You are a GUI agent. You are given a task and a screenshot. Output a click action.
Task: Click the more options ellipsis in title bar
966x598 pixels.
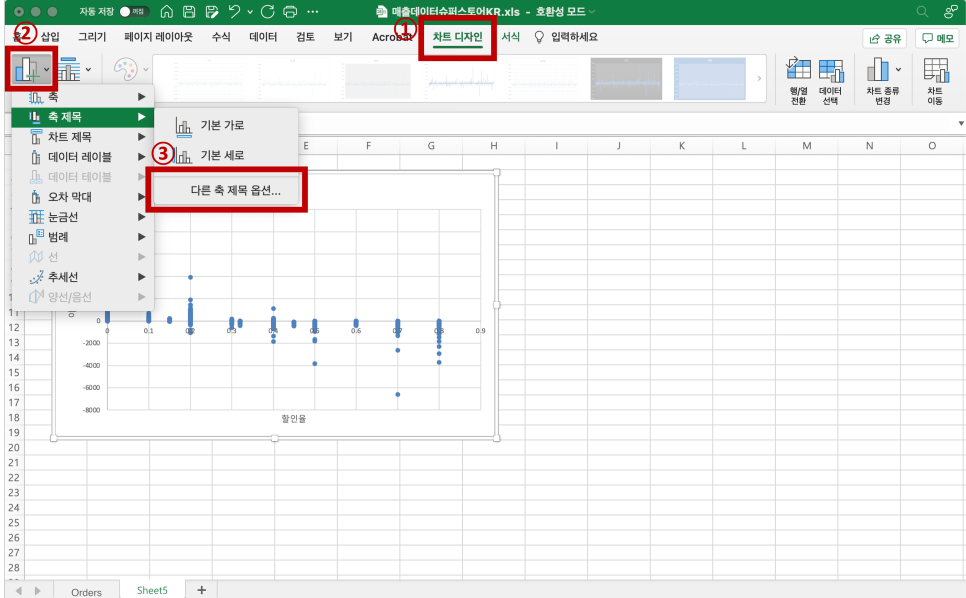pyautogui.click(x=313, y=12)
